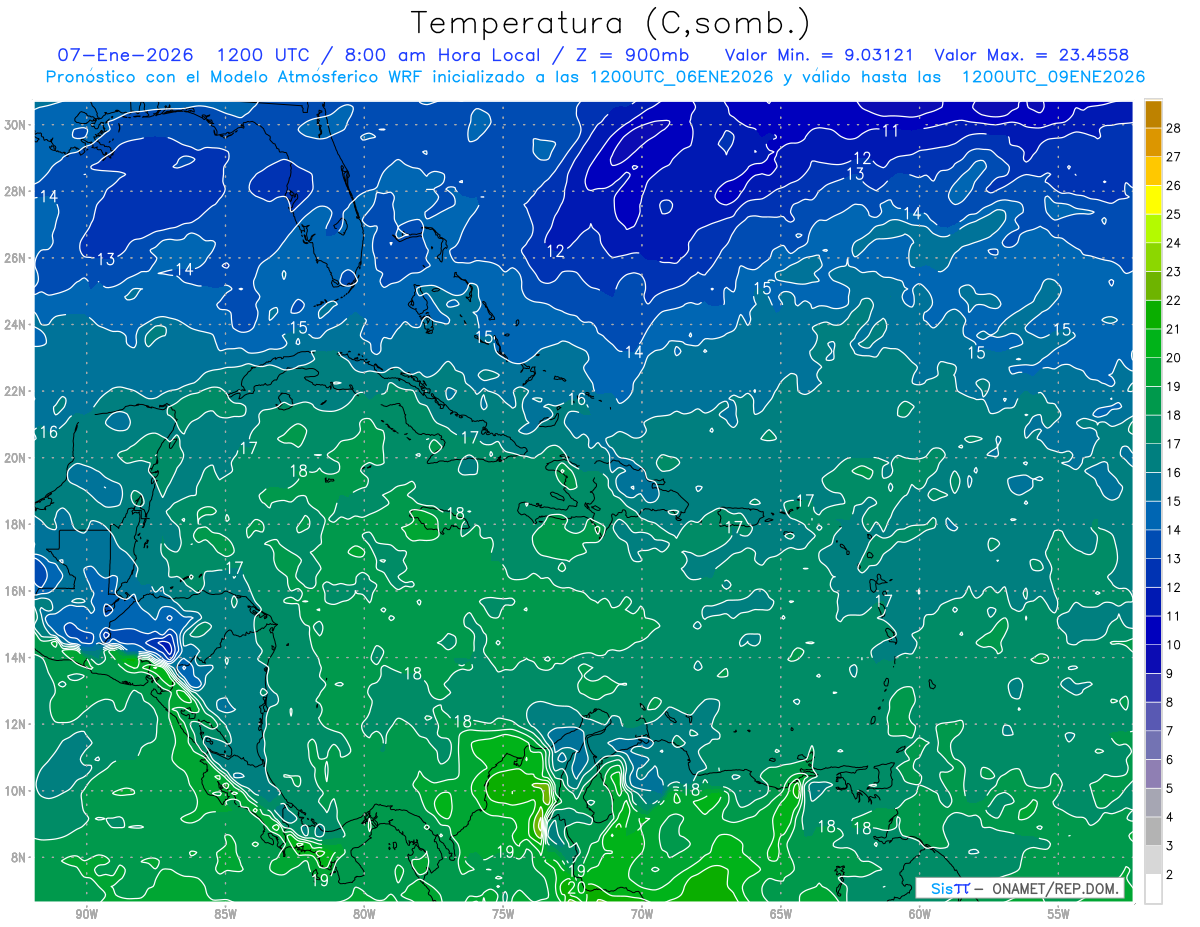
Task: Click the '10N' latitude axis label
Action: coord(14,790)
